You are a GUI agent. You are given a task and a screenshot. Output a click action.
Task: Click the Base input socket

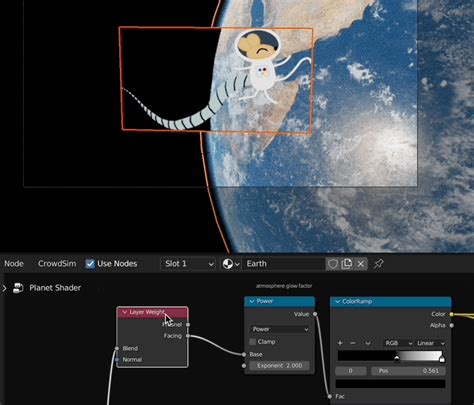(x=244, y=354)
